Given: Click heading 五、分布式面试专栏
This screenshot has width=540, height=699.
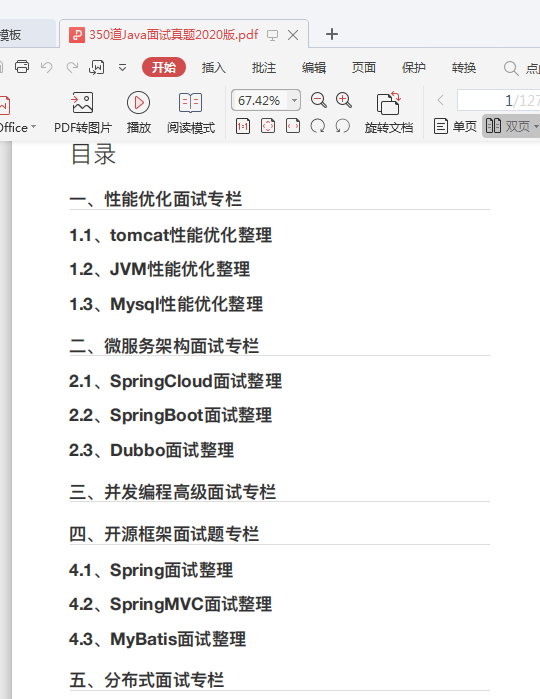Looking at the screenshot, I should pyautogui.click(x=147, y=680).
